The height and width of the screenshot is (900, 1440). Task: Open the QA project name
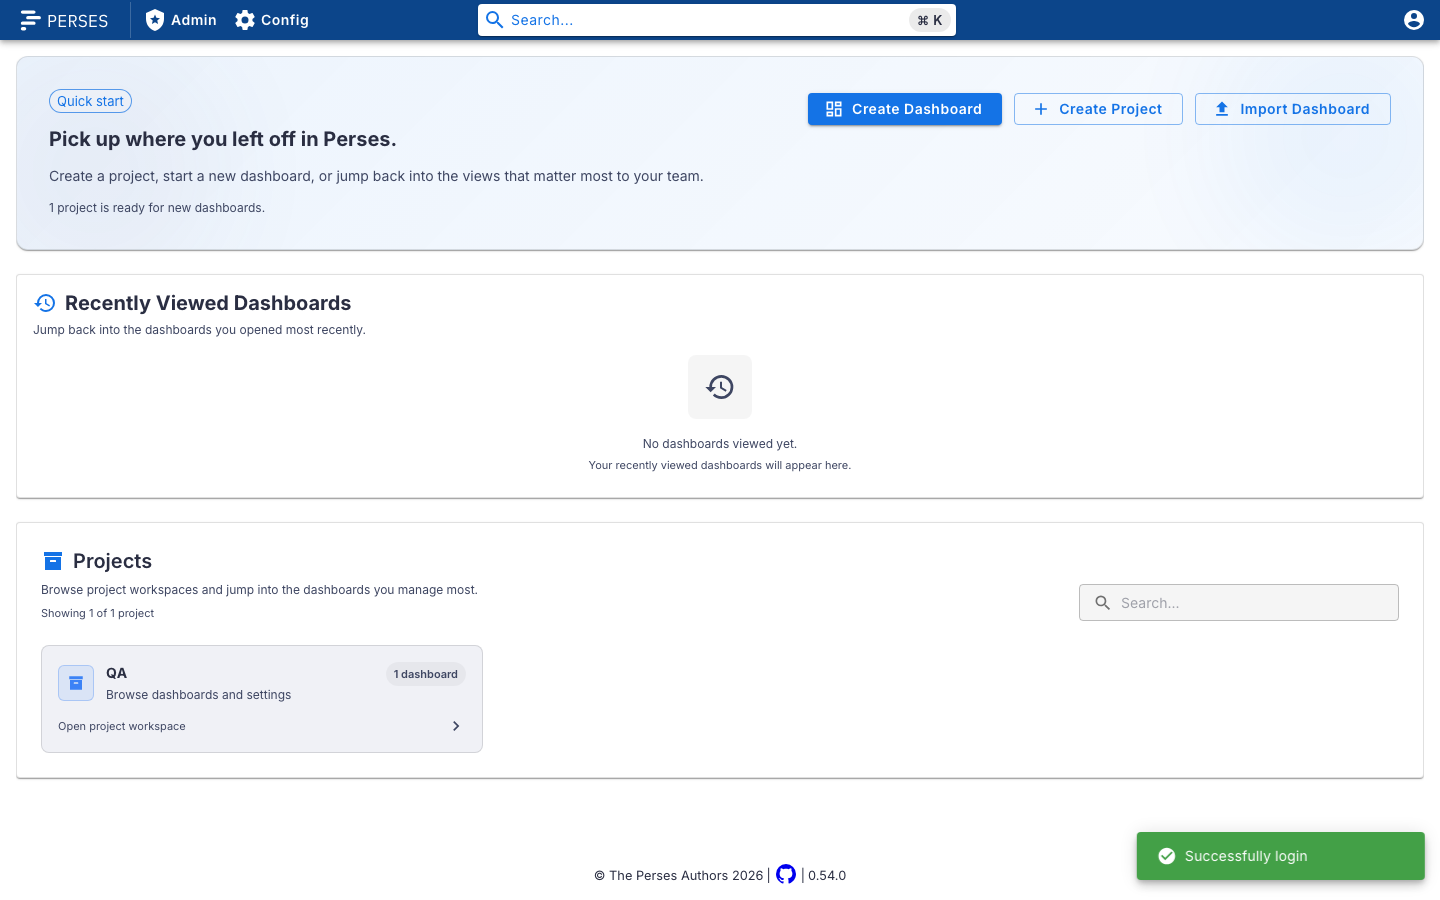[117, 673]
